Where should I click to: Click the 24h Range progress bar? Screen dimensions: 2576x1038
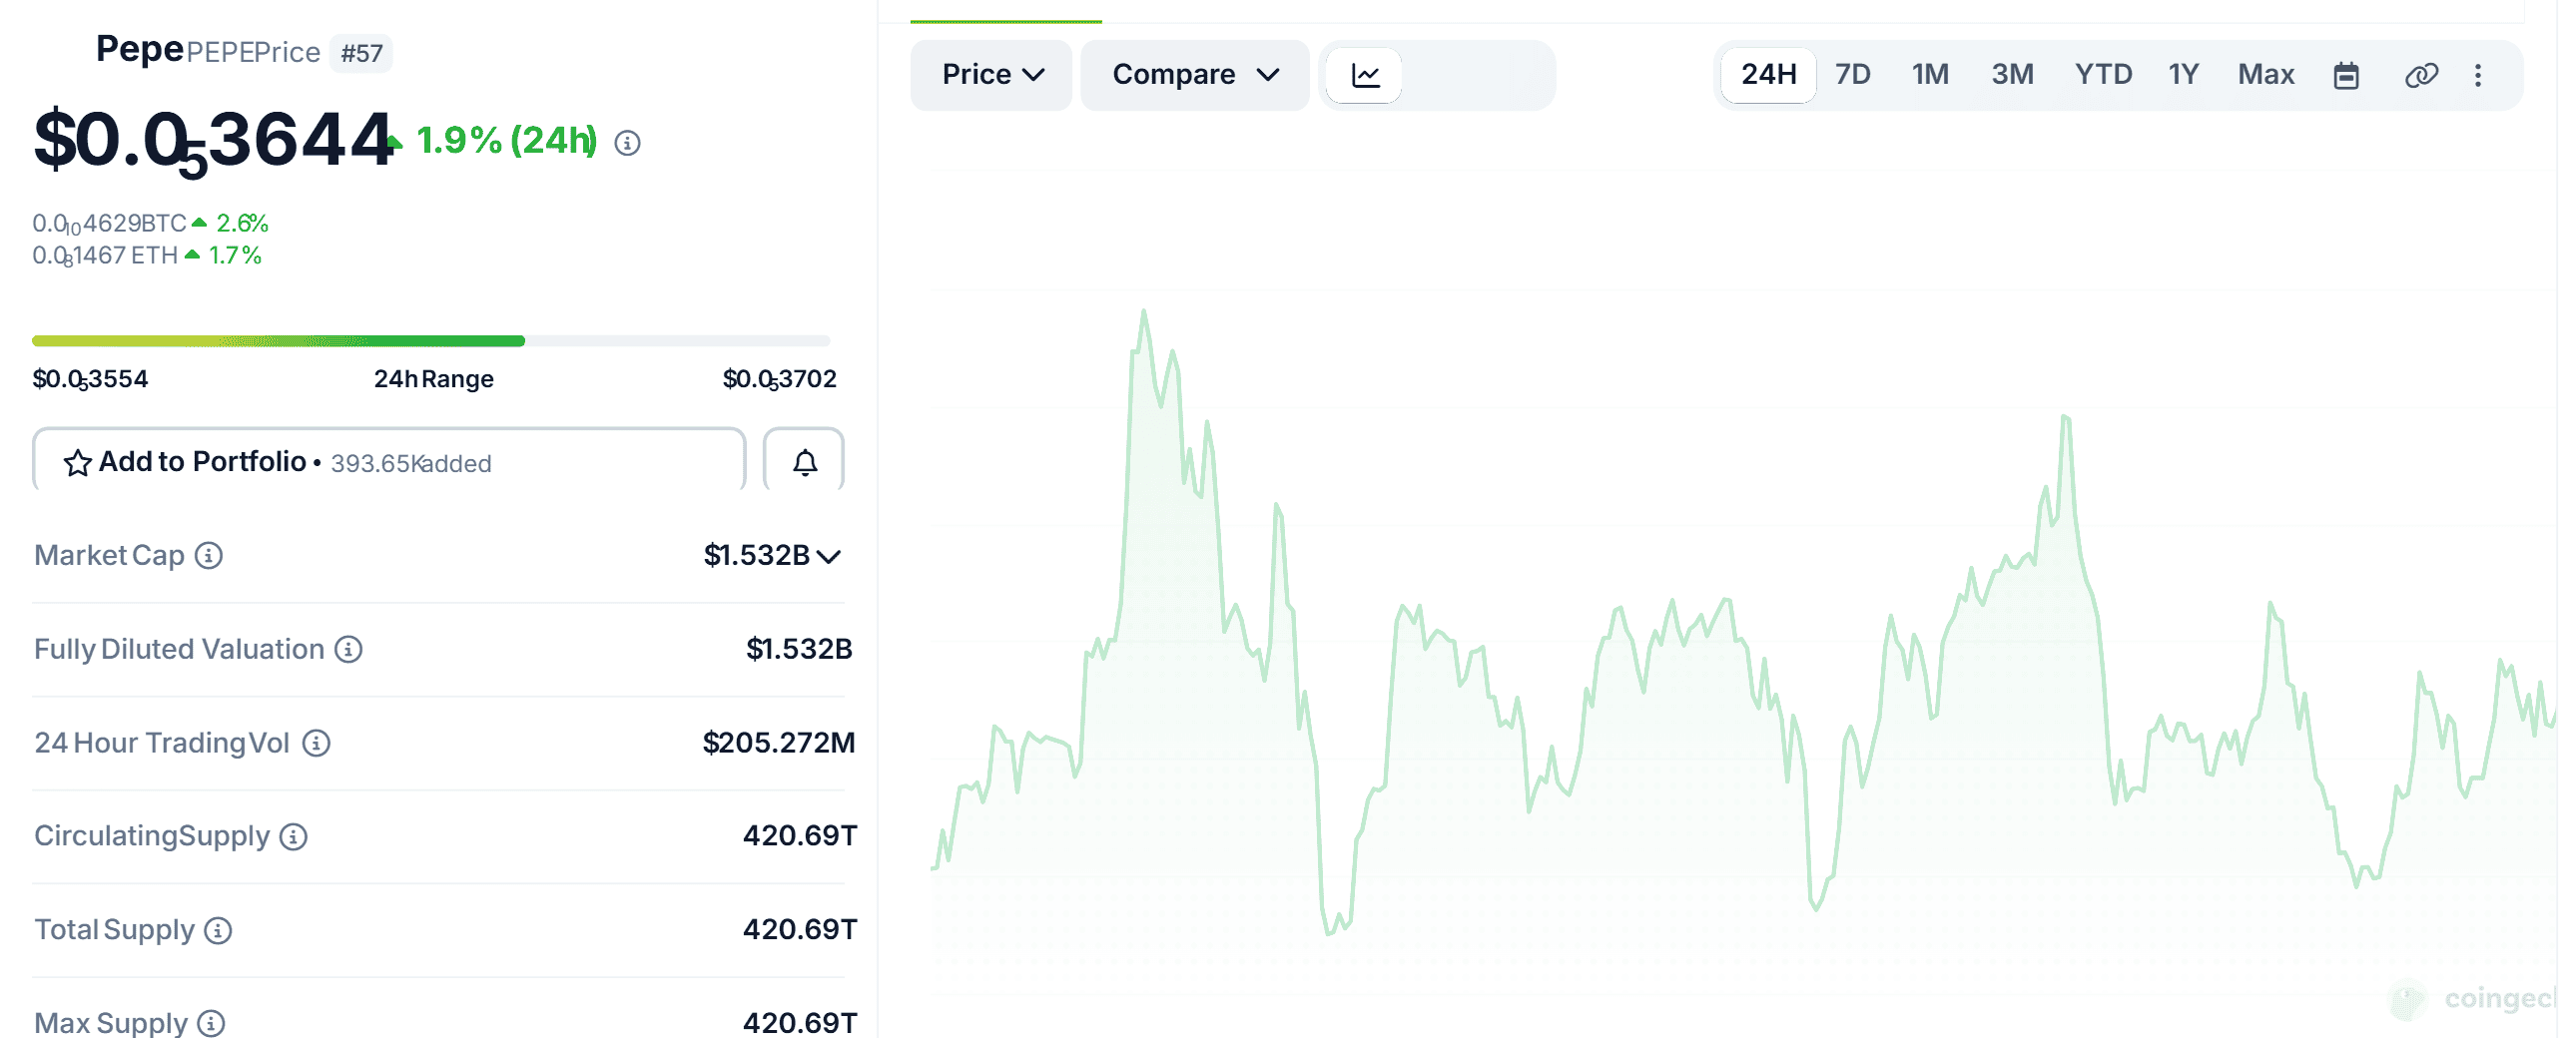point(431,341)
